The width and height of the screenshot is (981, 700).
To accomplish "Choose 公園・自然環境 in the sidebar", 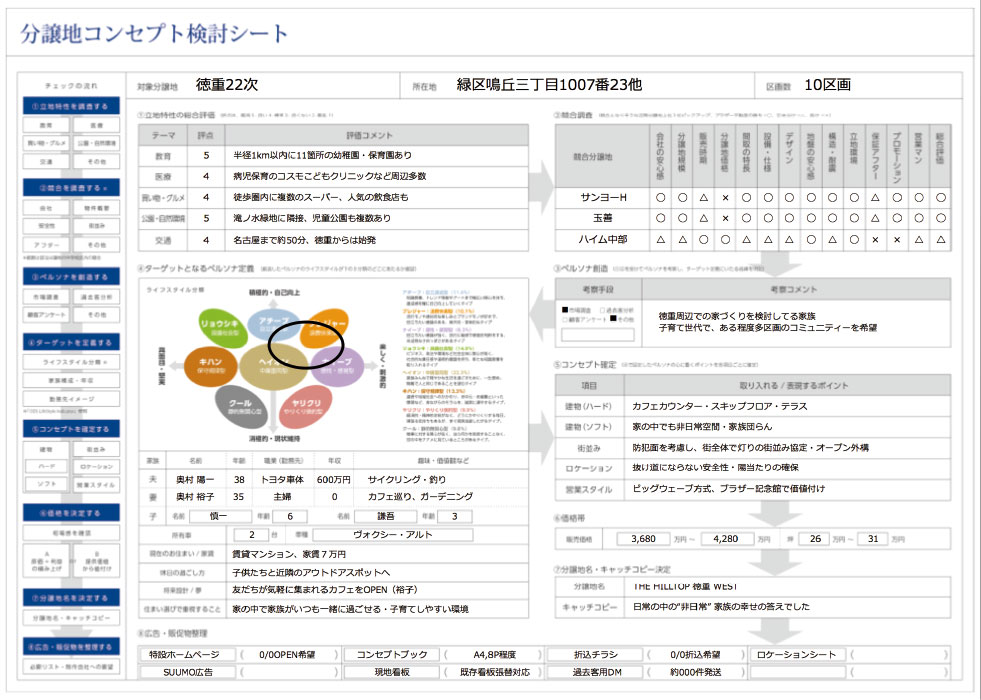I will click(96, 143).
